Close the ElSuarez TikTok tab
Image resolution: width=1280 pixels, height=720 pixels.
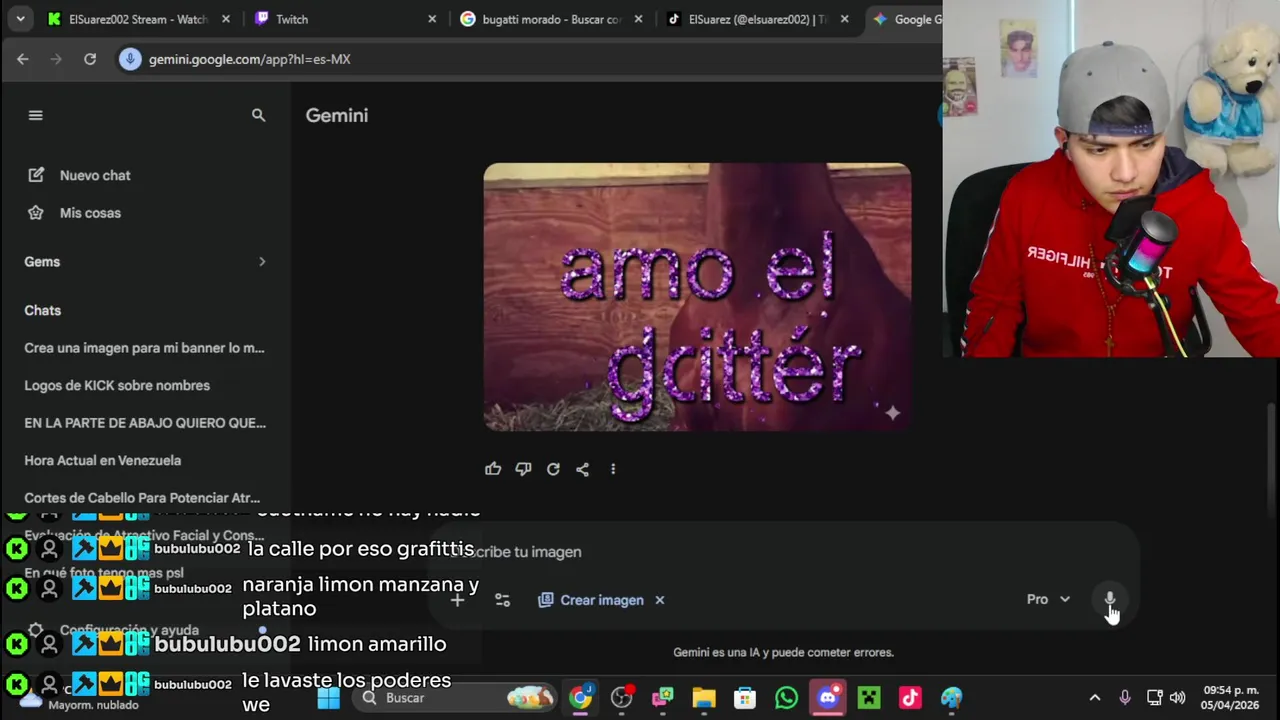[x=845, y=19]
